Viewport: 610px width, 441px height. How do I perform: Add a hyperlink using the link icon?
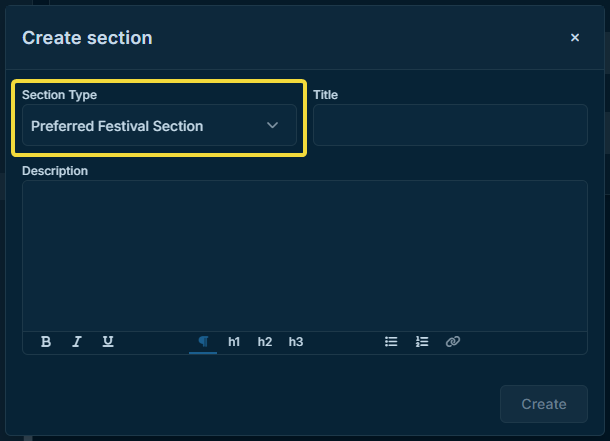453,342
